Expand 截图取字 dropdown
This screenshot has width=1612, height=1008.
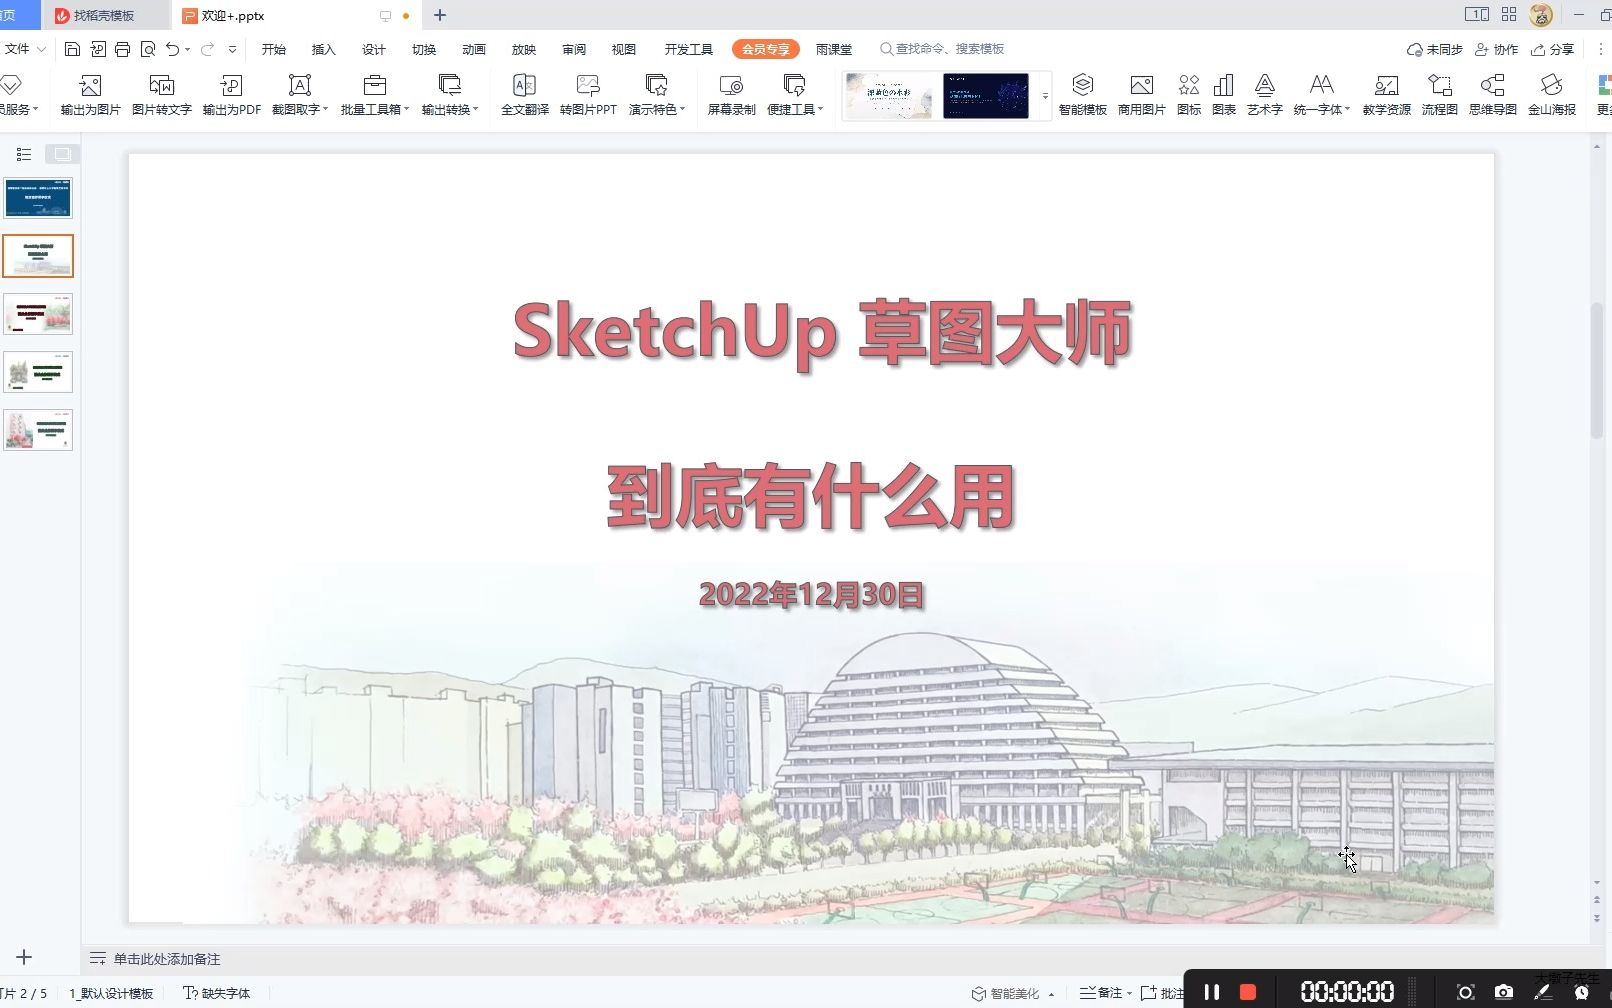[326, 109]
